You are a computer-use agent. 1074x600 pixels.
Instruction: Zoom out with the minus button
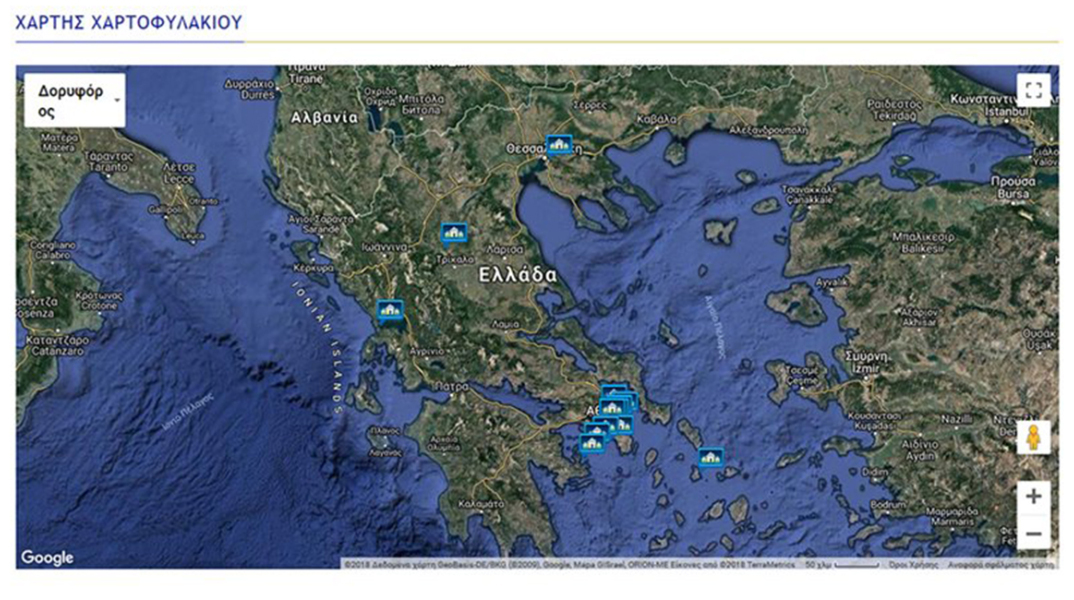coord(1033,533)
